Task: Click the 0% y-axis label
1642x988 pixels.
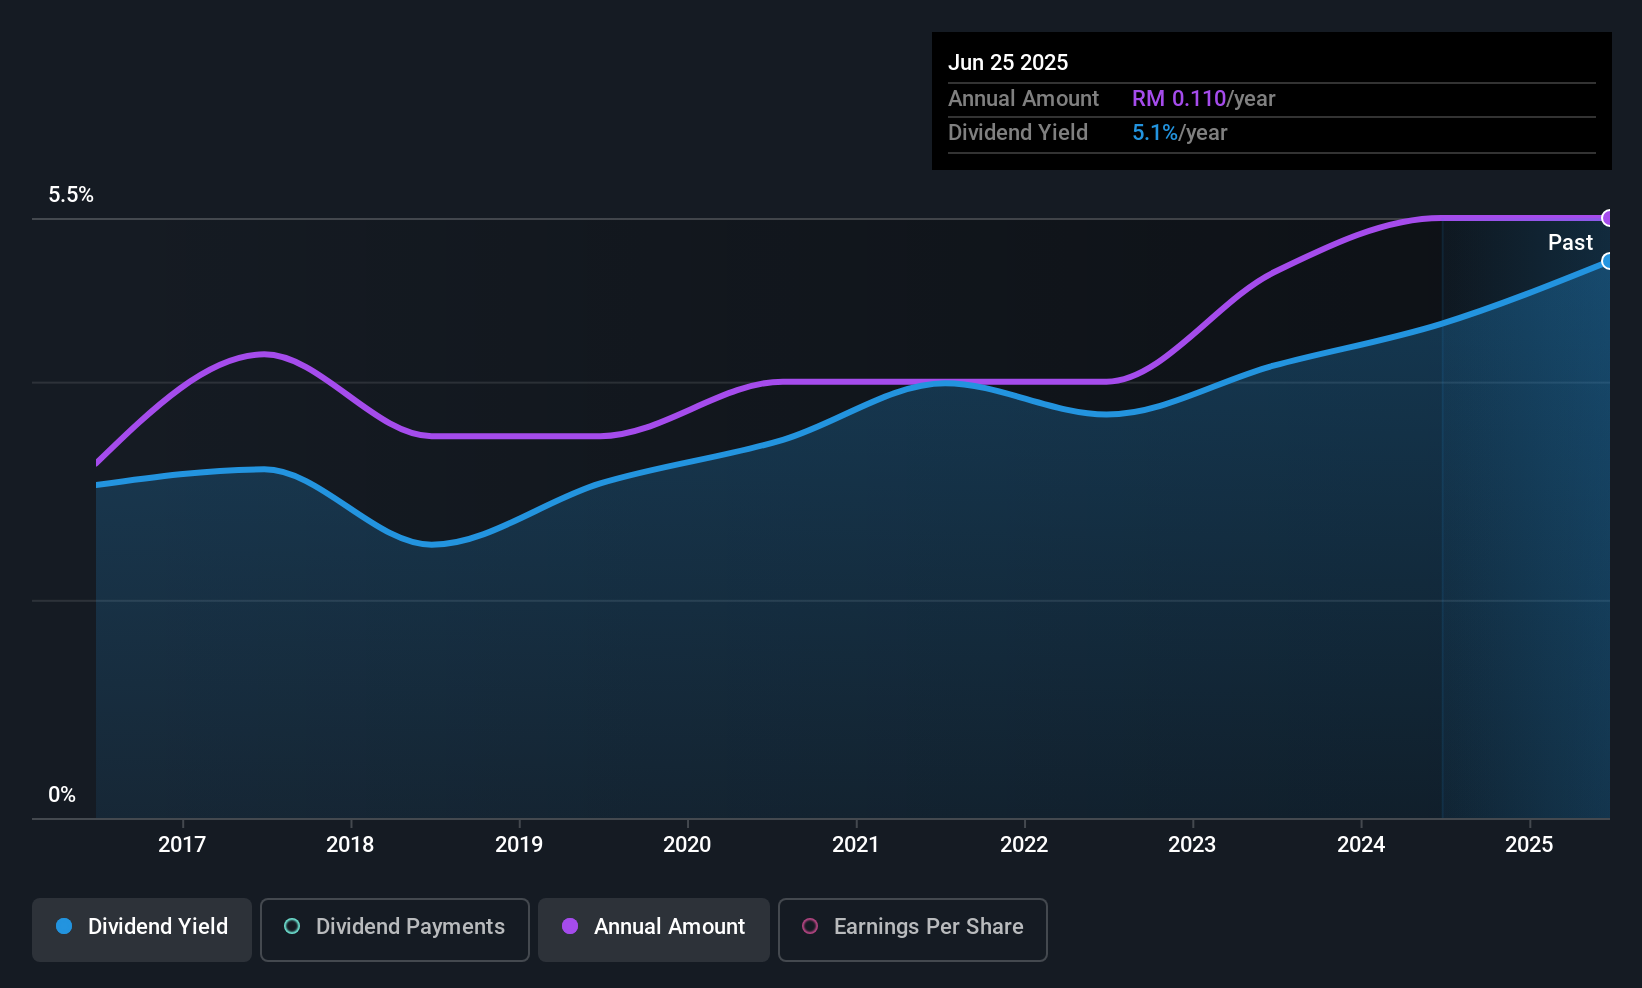Action: click(62, 795)
